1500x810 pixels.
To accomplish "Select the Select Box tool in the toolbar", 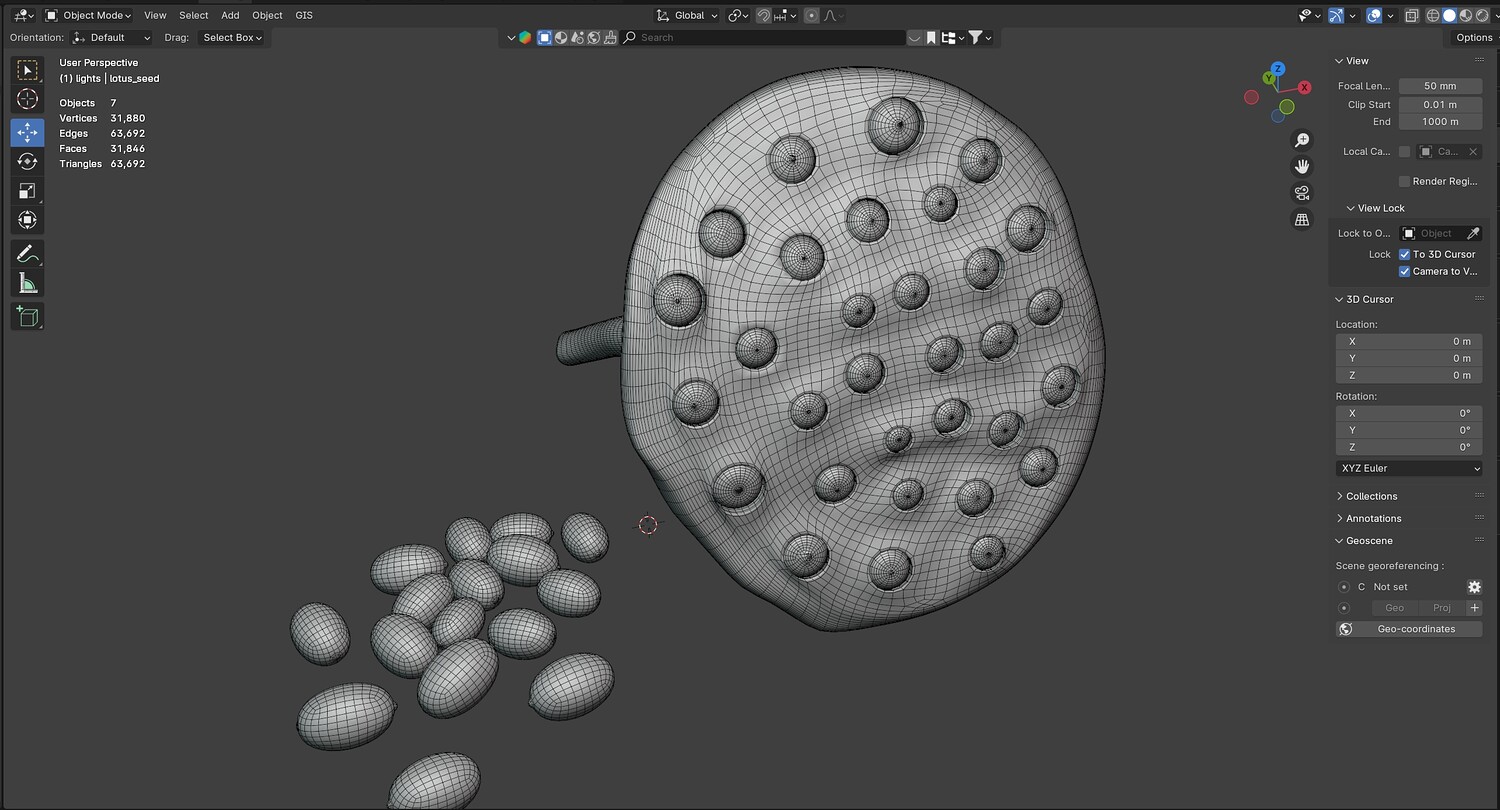I will pos(27,70).
